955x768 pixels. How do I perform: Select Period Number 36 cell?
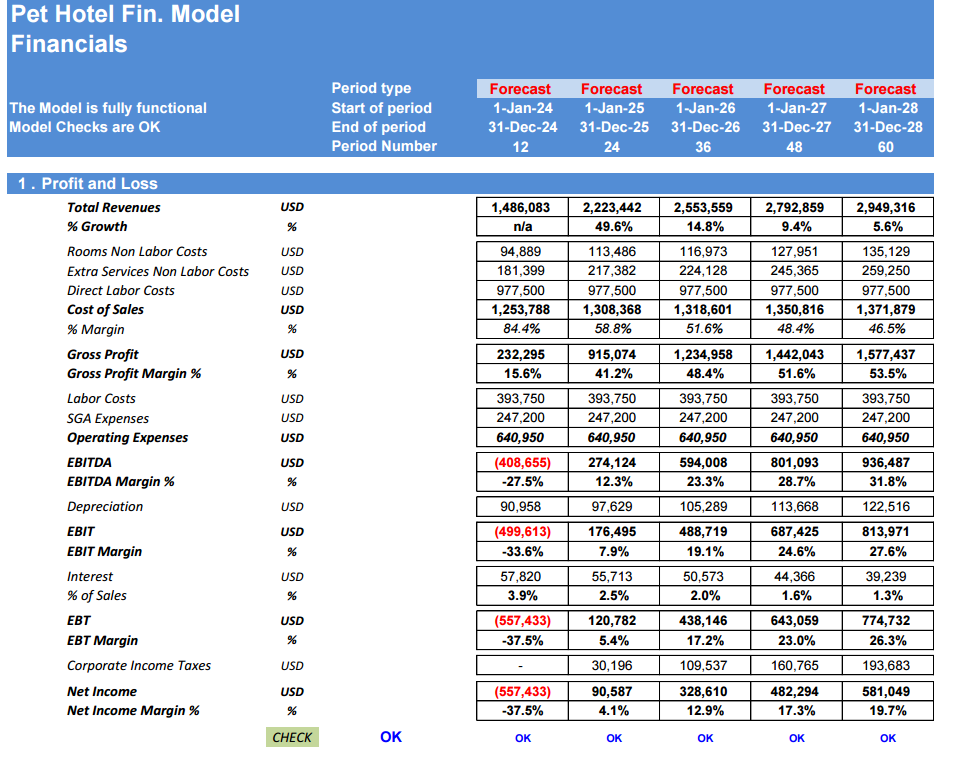(x=703, y=147)
